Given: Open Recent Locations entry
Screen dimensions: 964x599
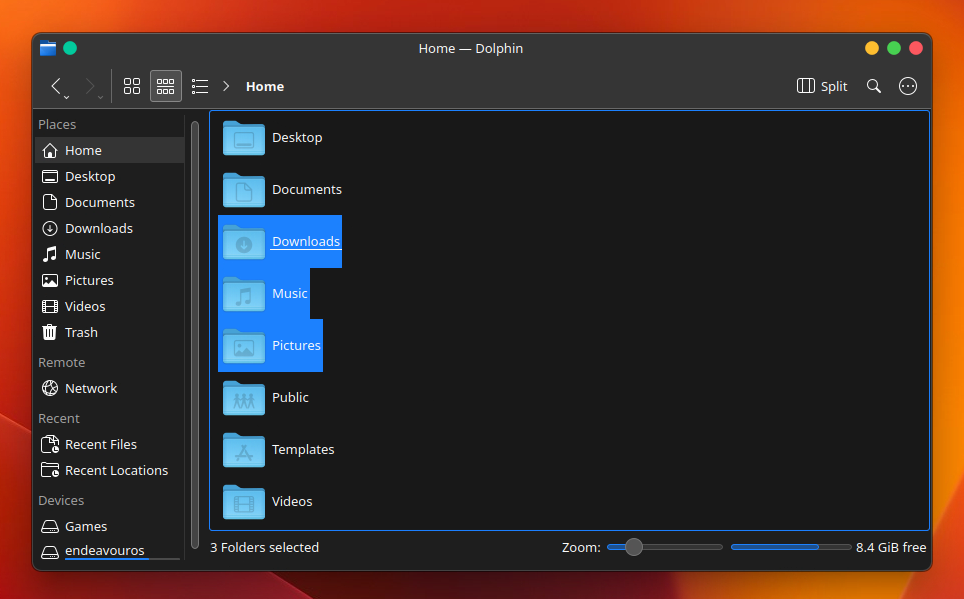Looking at the screenshot, I should click(x=109, y=470).
